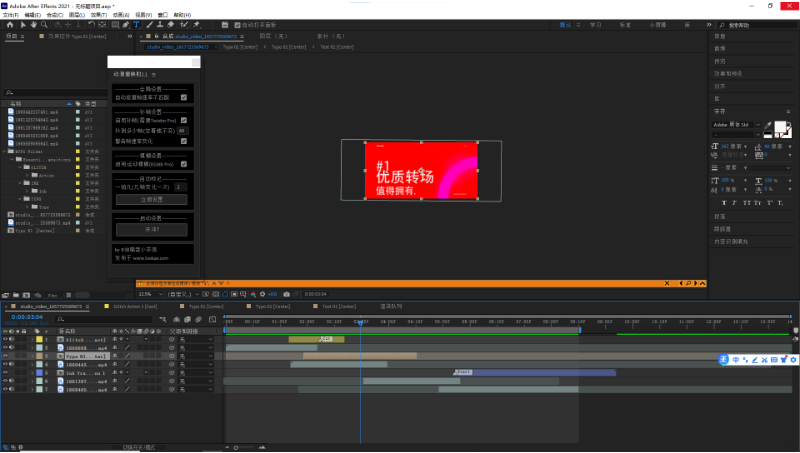800x453 pixels.
Task: Uncheck the Twixtor Pro option checkbox
Action: coord(184,120)
